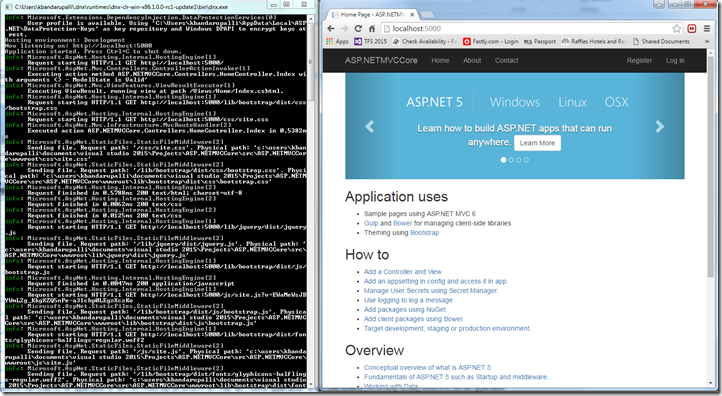Click the browser forward arrow icon
Viewport: 722px width, 396px height.
click(x=344, y=29)
